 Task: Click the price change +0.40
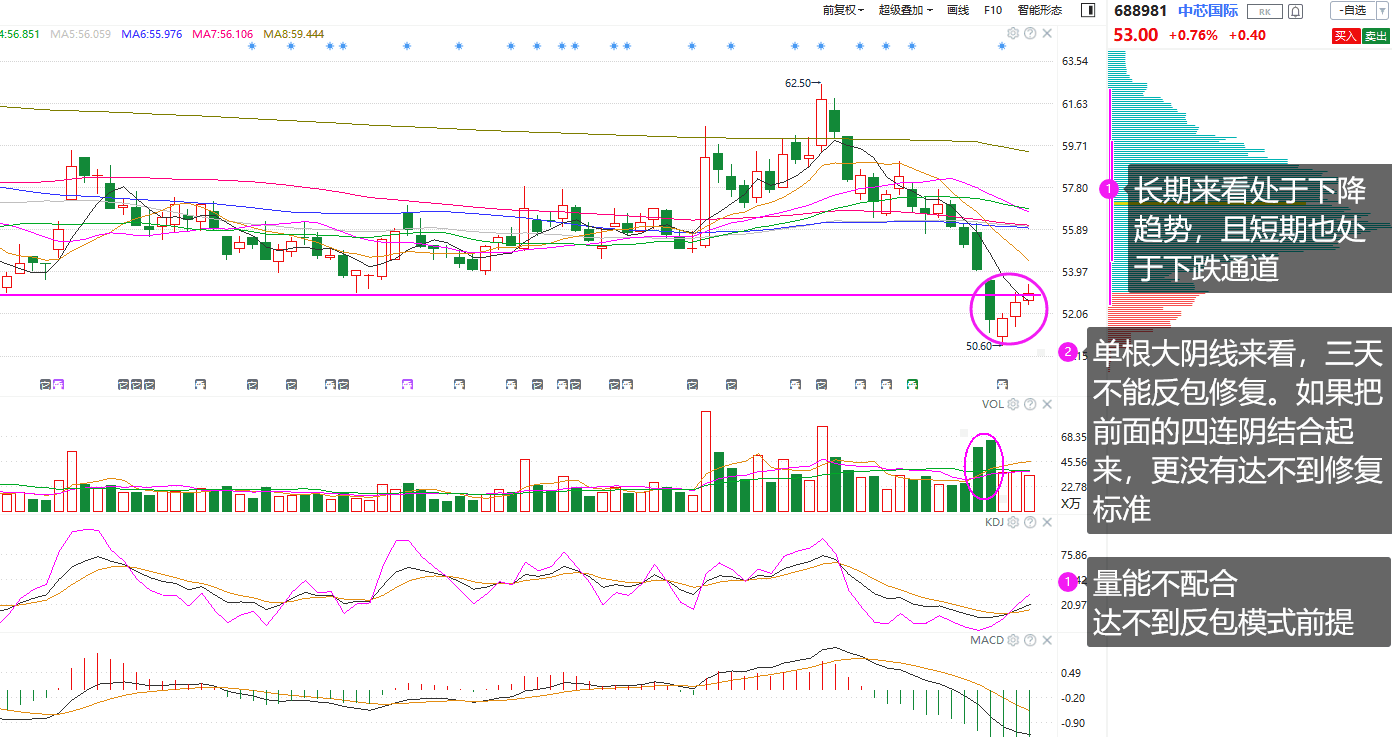click(x=1247, y=35)
